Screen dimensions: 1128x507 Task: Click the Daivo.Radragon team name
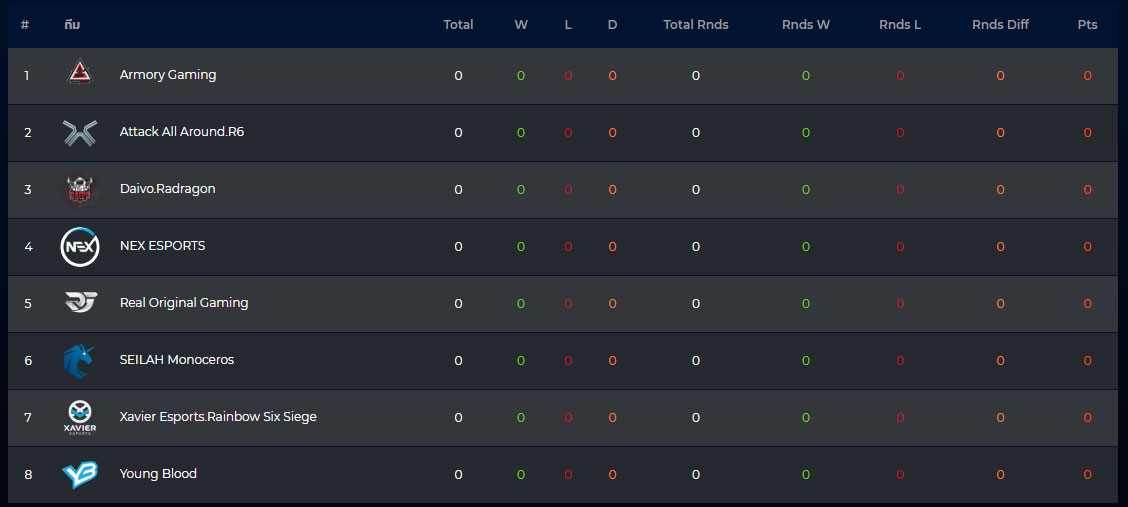(168, 189)
